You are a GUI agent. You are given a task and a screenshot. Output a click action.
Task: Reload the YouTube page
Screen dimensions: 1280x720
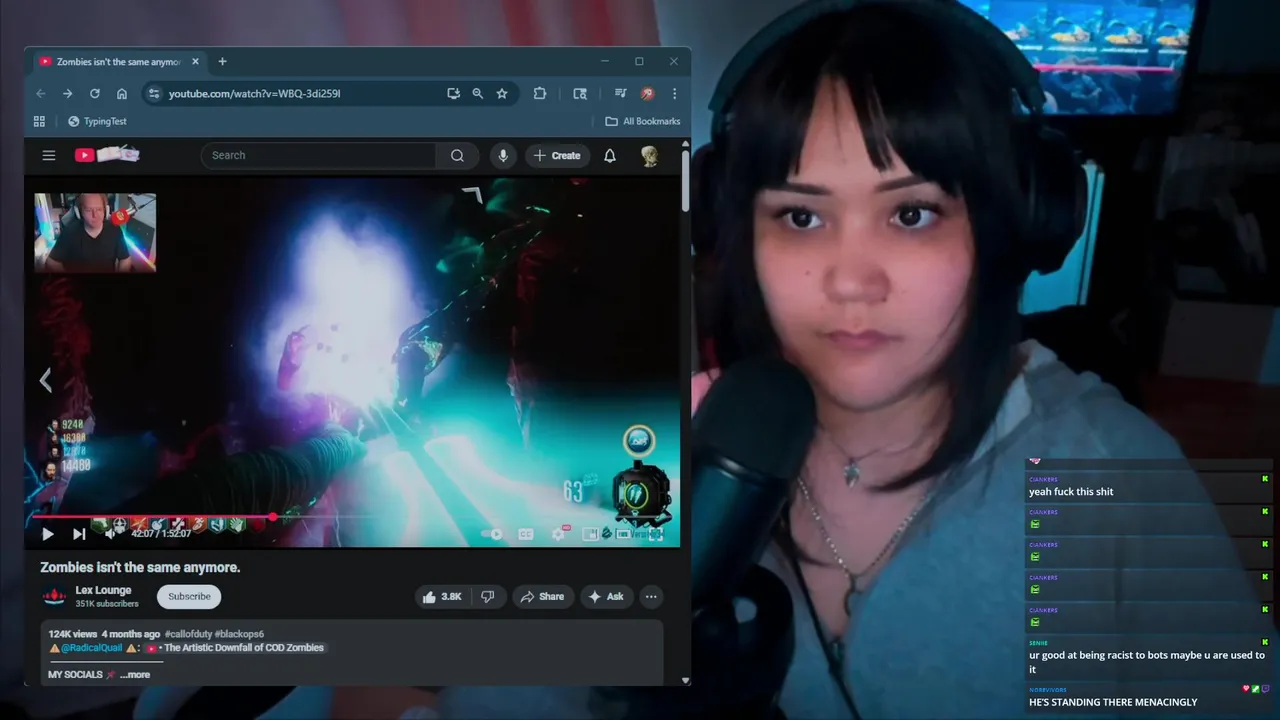pyautogui.click(x=94, y=93)
